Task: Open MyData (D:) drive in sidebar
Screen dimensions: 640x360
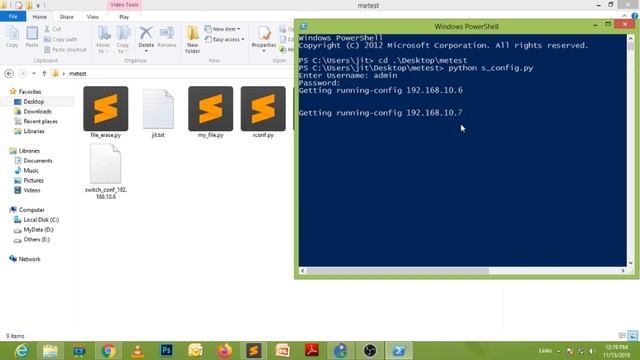Action: coord(38,229)
